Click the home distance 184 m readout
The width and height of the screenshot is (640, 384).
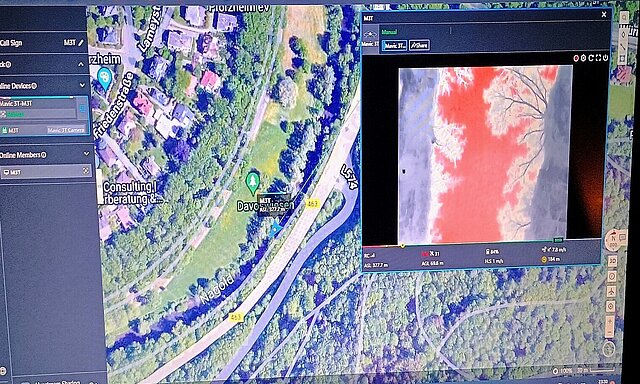(551, 259)
